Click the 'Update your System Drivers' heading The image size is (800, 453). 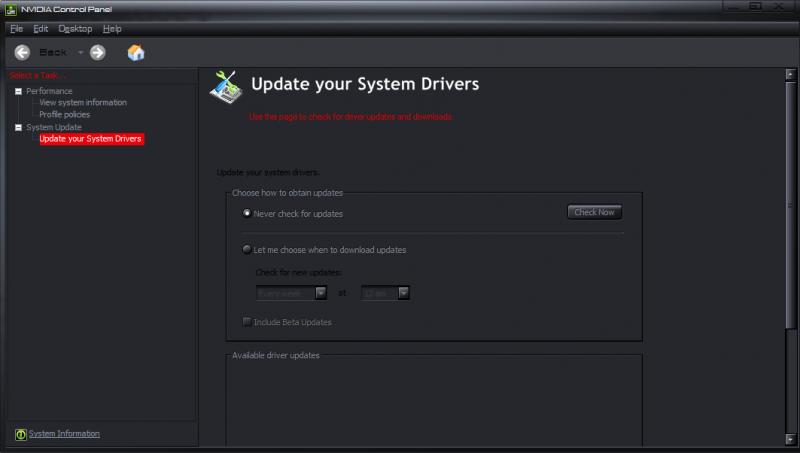[x=365, y=84]
